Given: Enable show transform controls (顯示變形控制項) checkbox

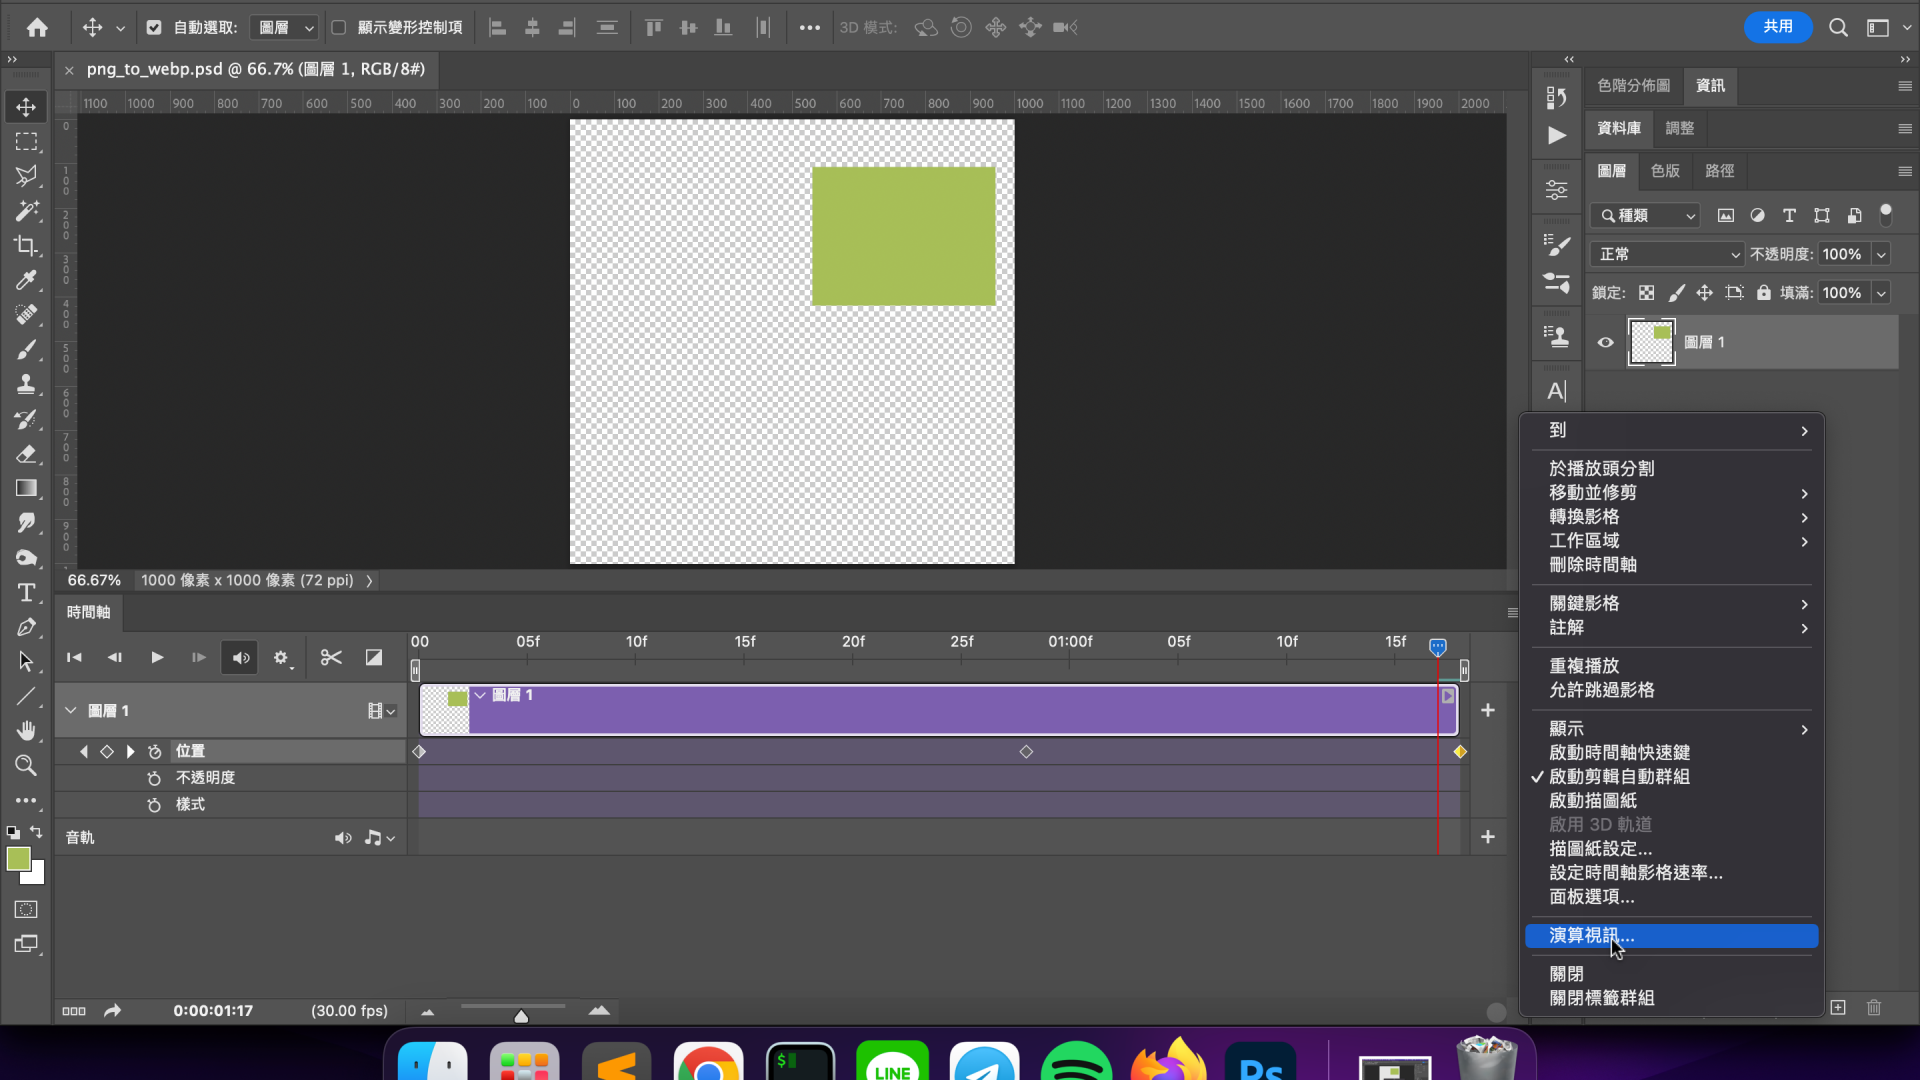Looking at the screenshot, I should coord(339,28).
